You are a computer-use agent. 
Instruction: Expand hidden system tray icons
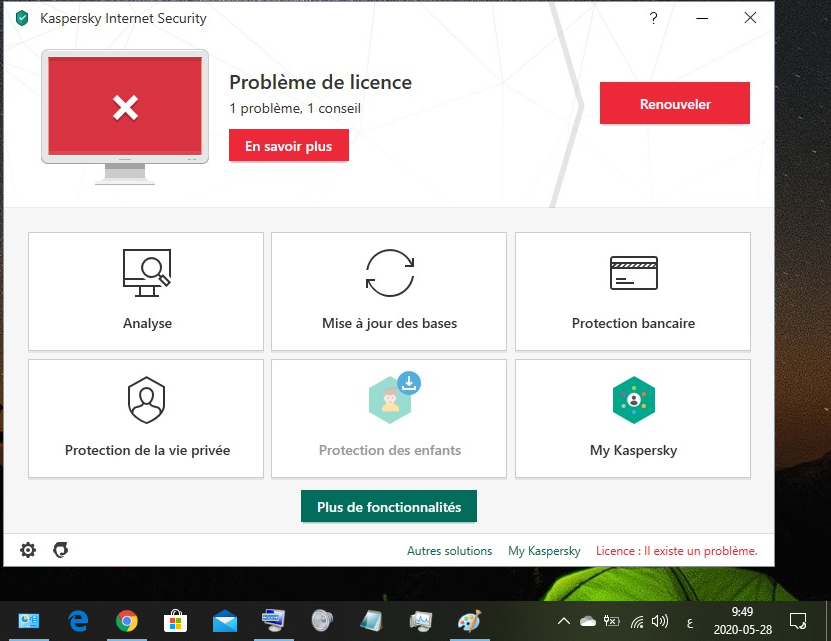(x=564, y=621)
